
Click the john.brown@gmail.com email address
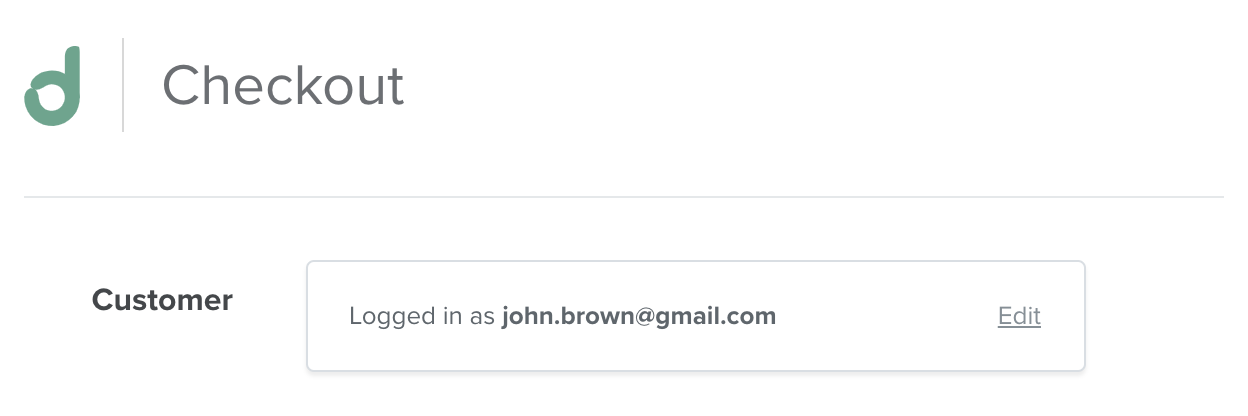(x=639, y=316)
